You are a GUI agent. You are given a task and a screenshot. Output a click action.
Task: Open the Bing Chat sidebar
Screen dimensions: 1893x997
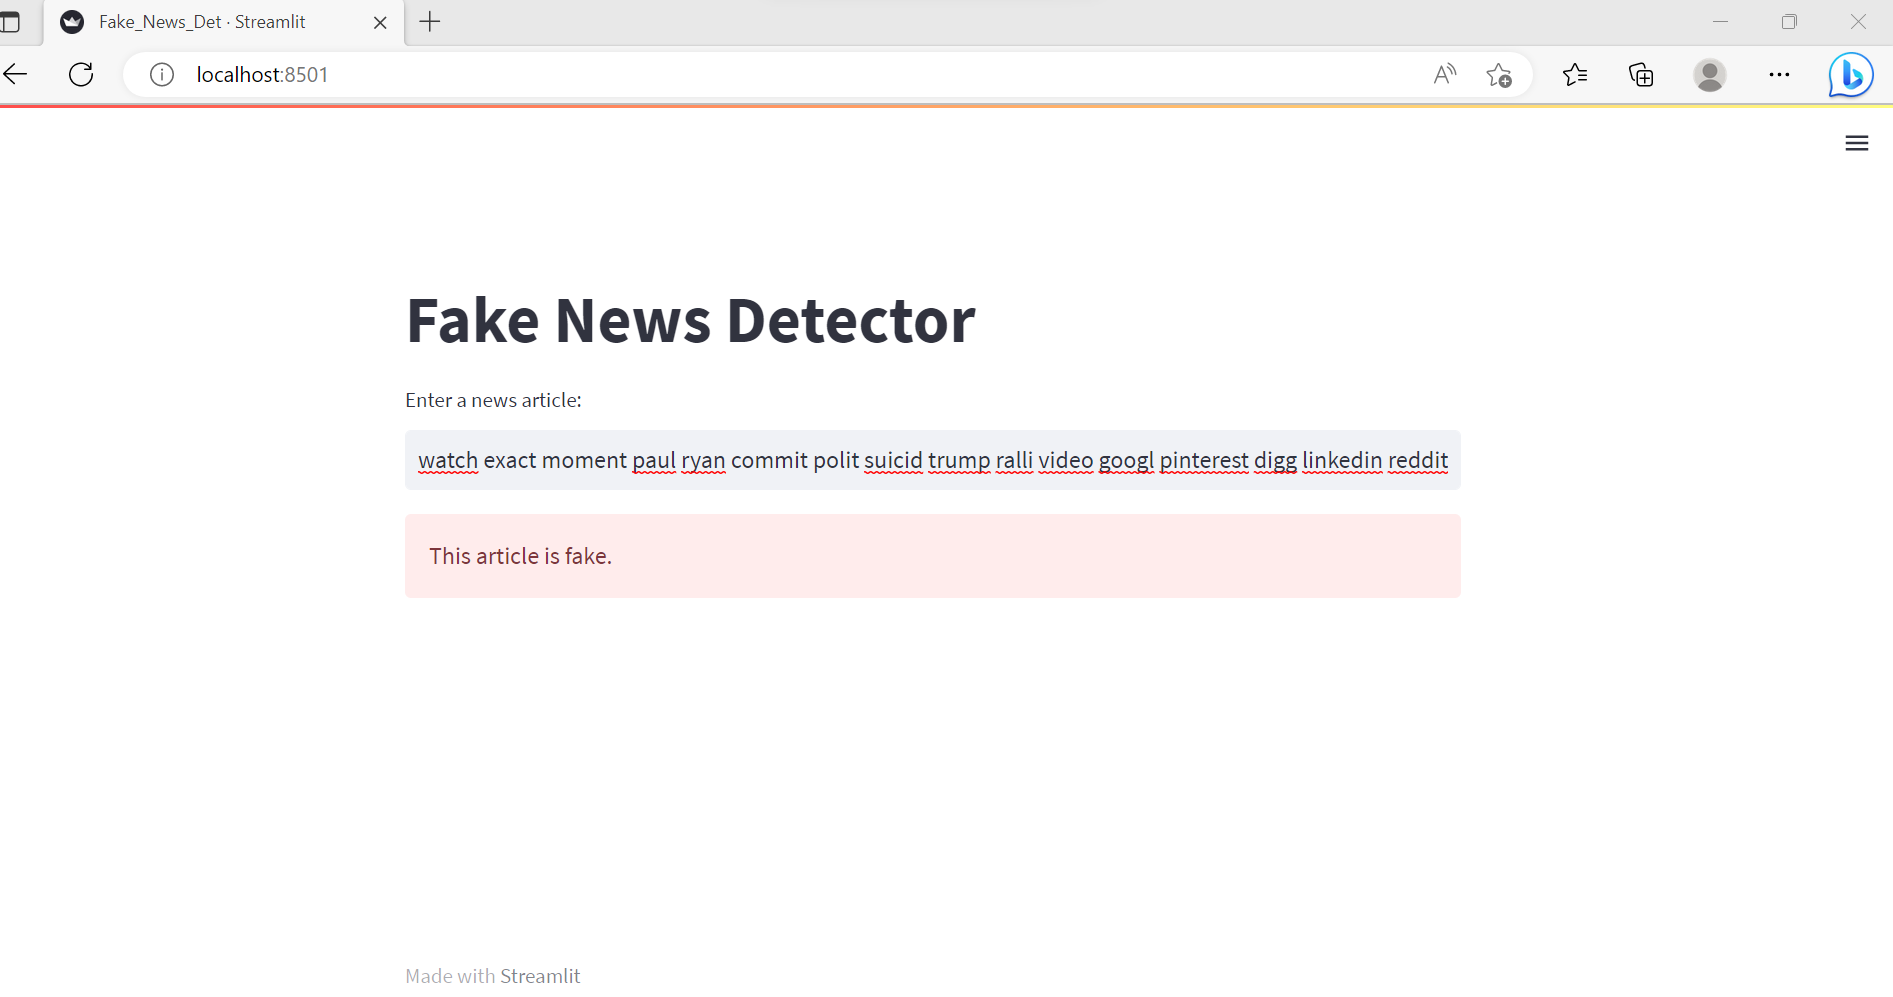(x=1849, y=74)
